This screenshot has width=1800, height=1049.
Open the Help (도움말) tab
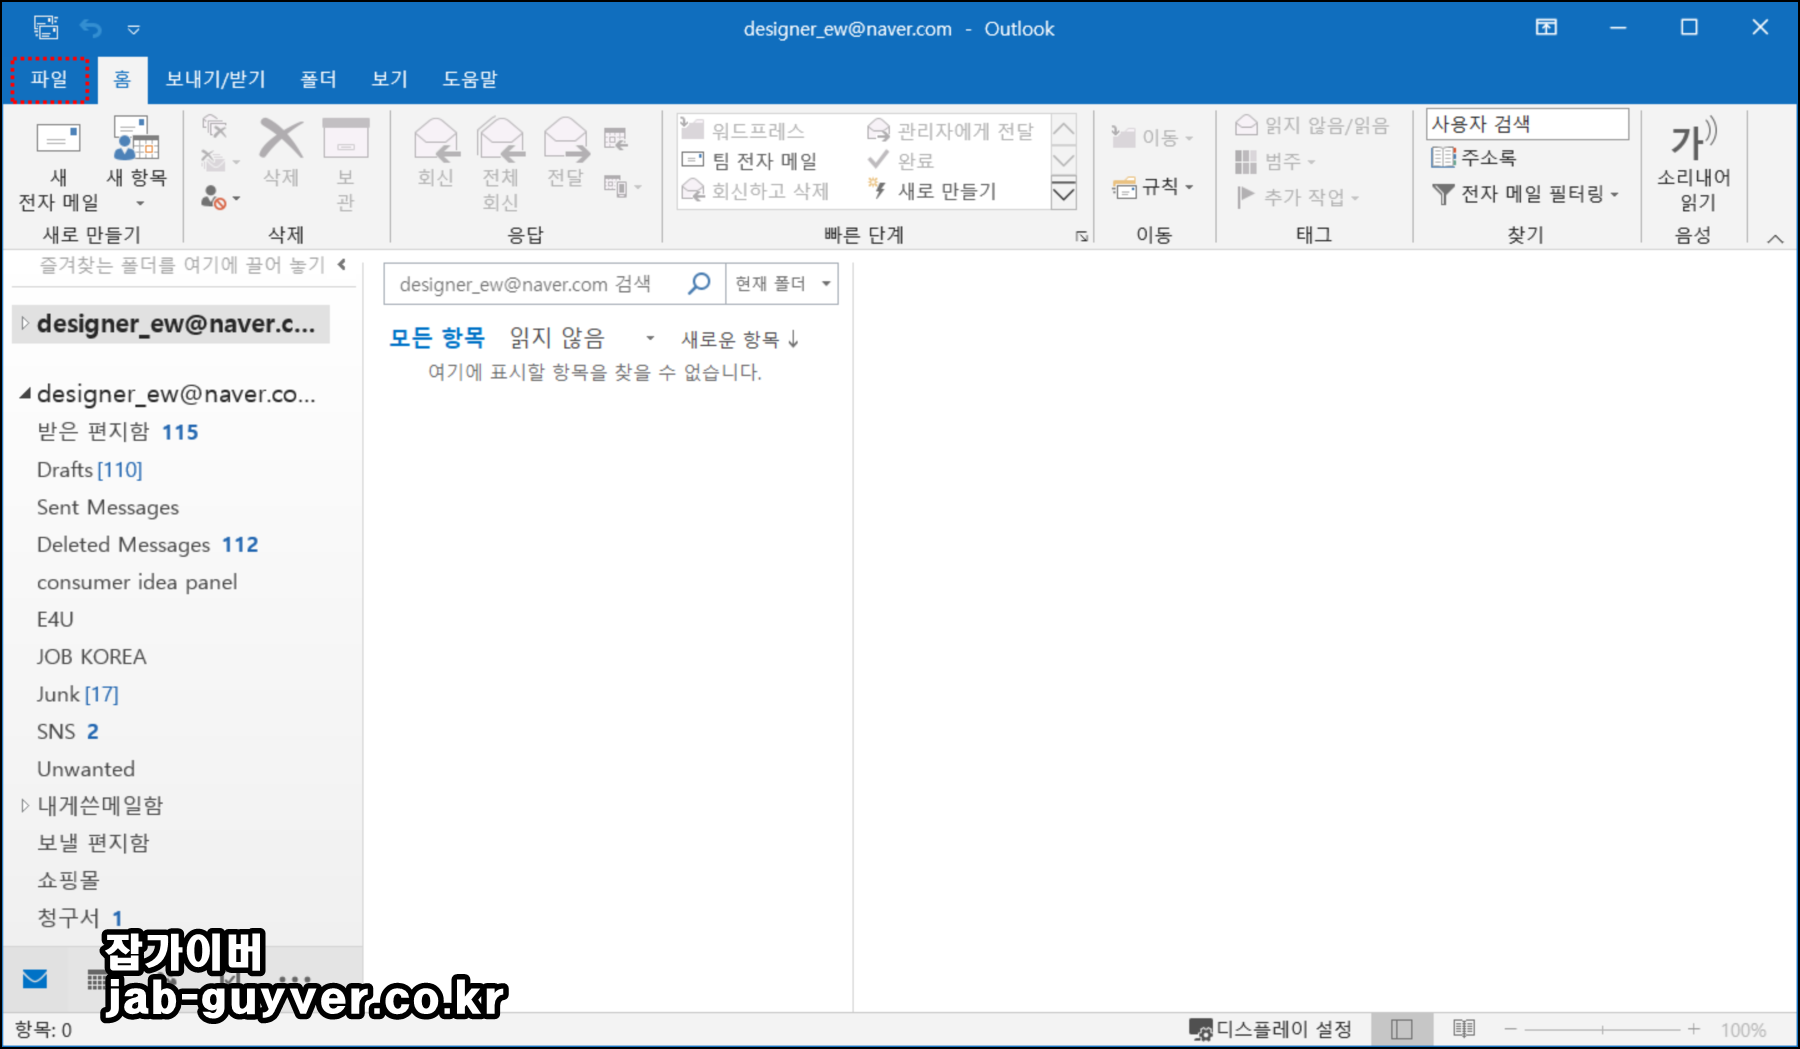pyautogui.click(x=470, y=79)
